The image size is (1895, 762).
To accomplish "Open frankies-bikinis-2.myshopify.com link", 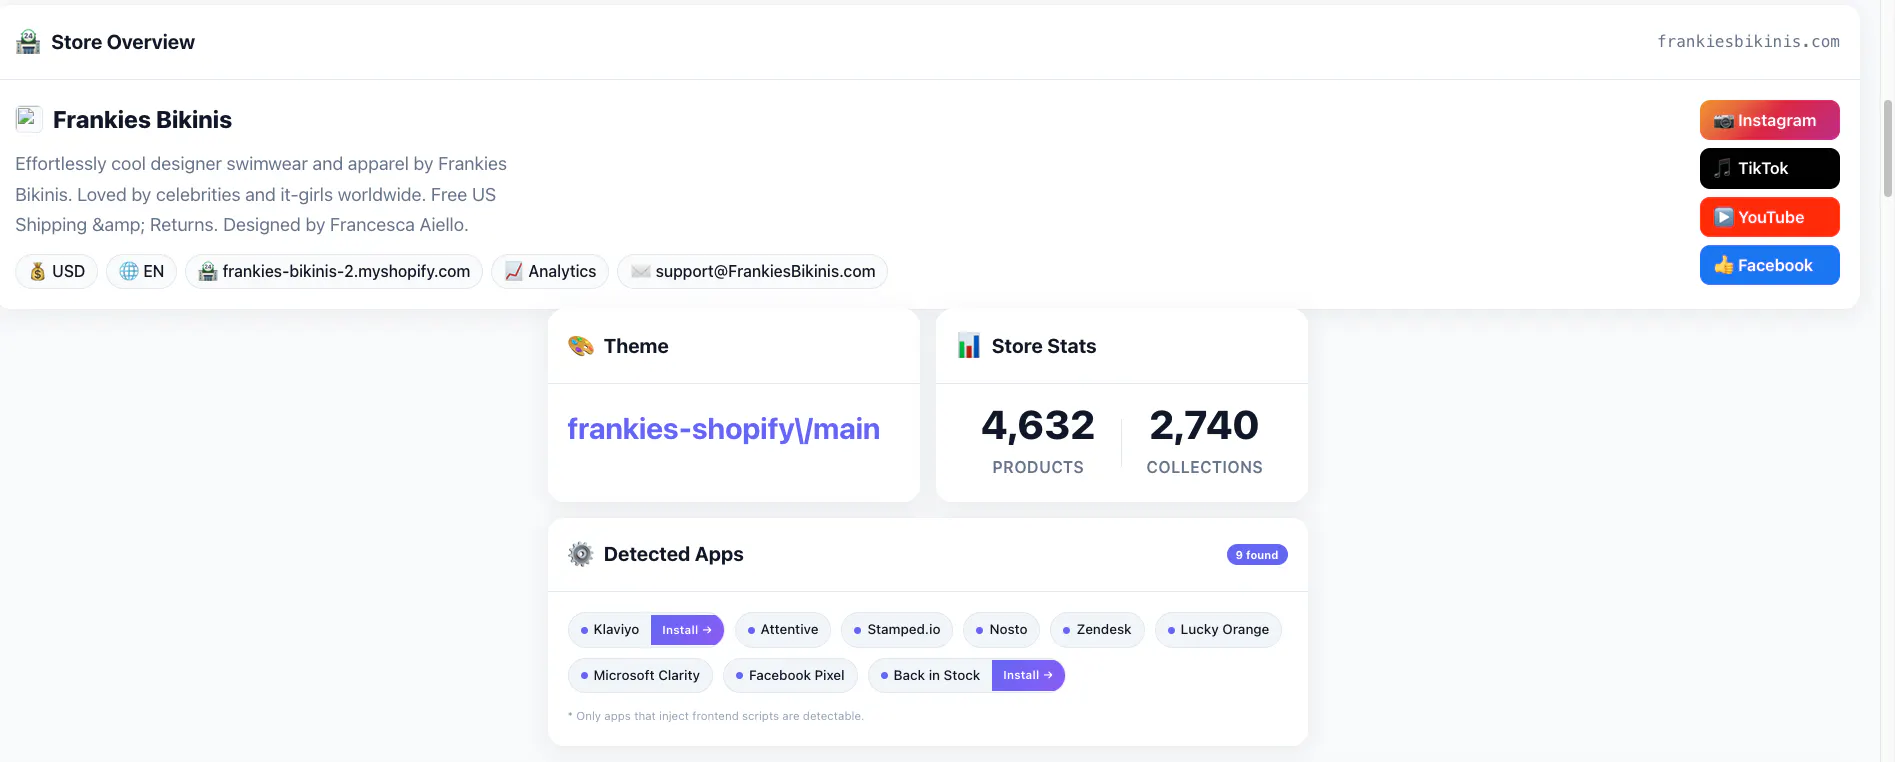I will pyautogui.click(x=334, y=271).
